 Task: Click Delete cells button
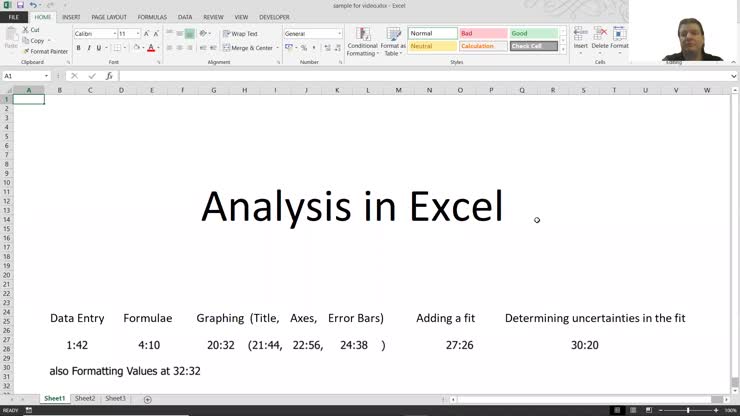click(x=600, y=39)
